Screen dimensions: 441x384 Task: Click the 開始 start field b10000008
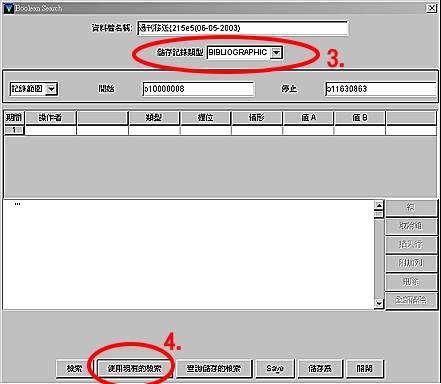[x=198, y=89]
